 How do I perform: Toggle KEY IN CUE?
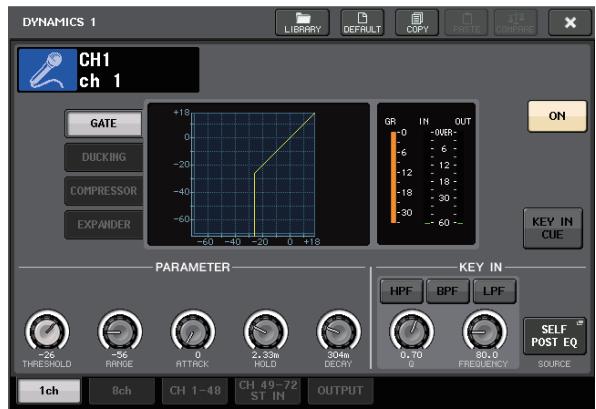click(x=553, y=228)
